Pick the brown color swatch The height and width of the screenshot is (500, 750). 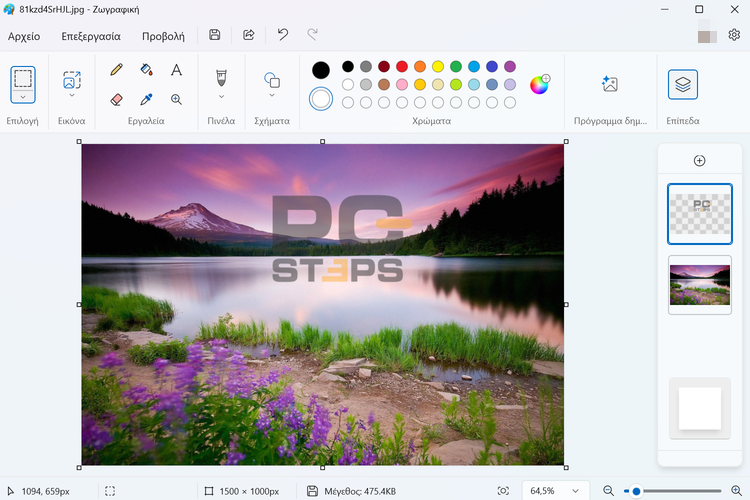pos(384,85)
